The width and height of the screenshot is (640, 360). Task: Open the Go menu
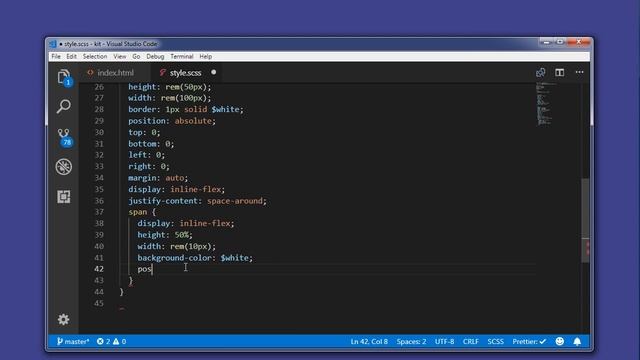(x=136, y=56)
